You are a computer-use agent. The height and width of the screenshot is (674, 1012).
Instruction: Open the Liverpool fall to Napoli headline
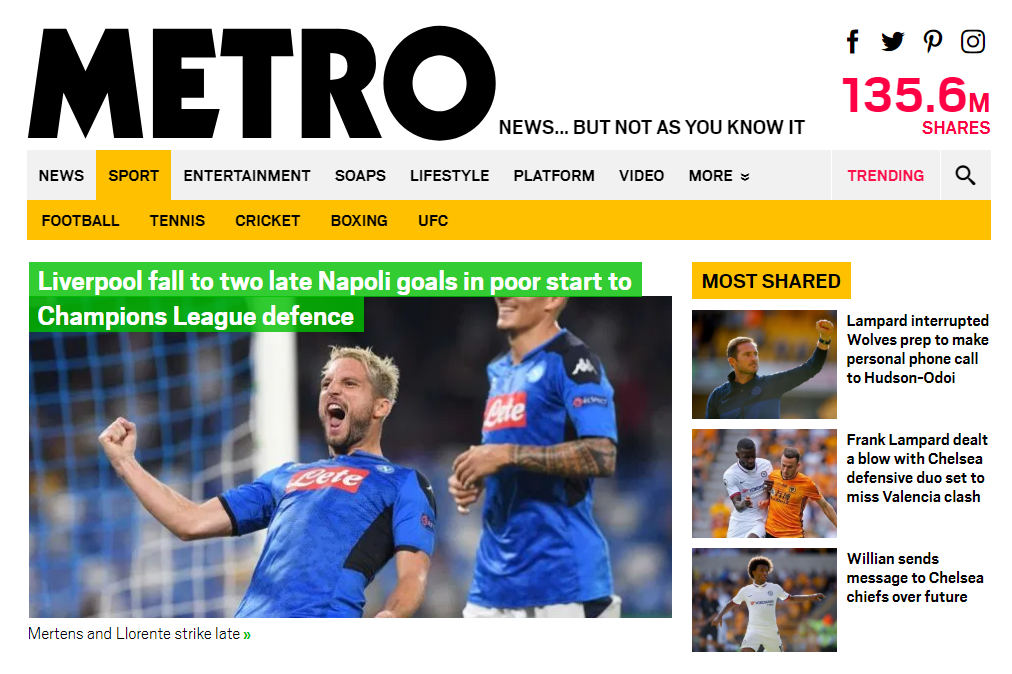[335, 298]
